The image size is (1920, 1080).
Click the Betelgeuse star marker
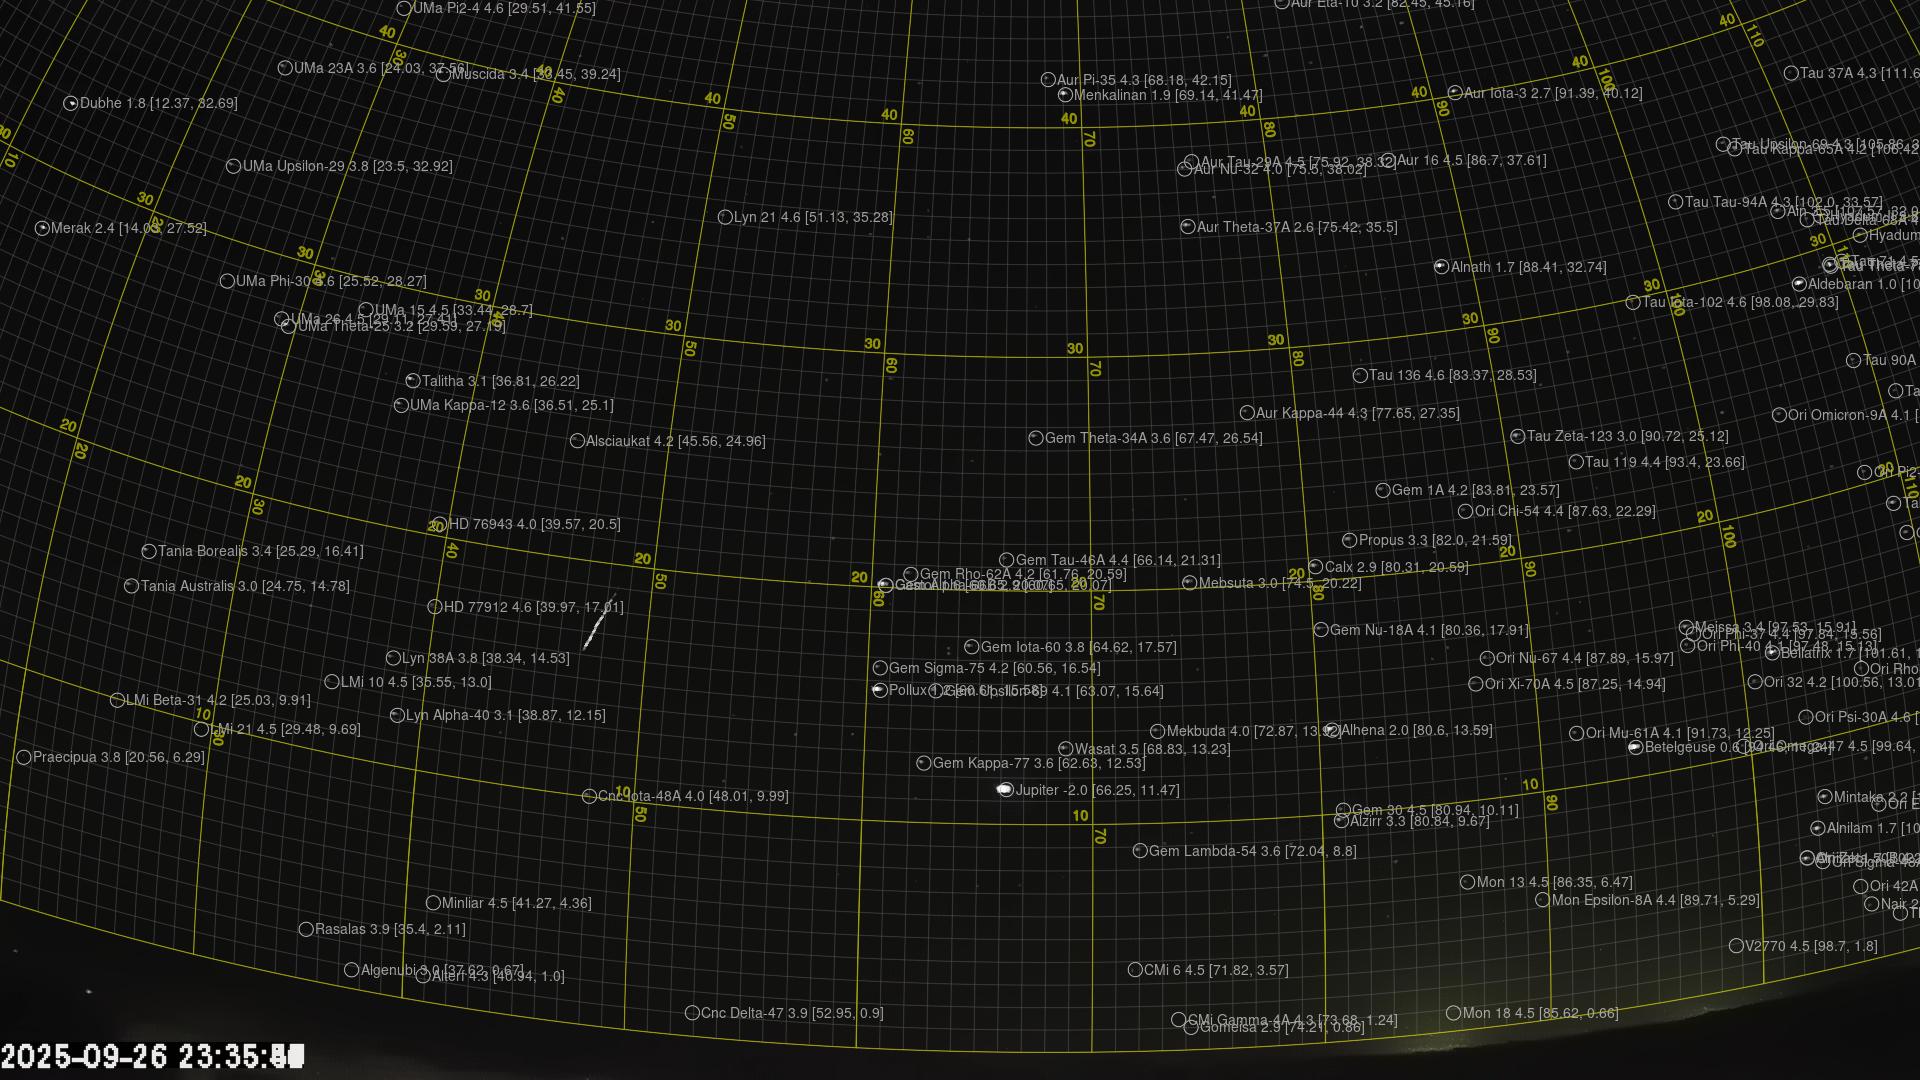[x=1635, y=747]
